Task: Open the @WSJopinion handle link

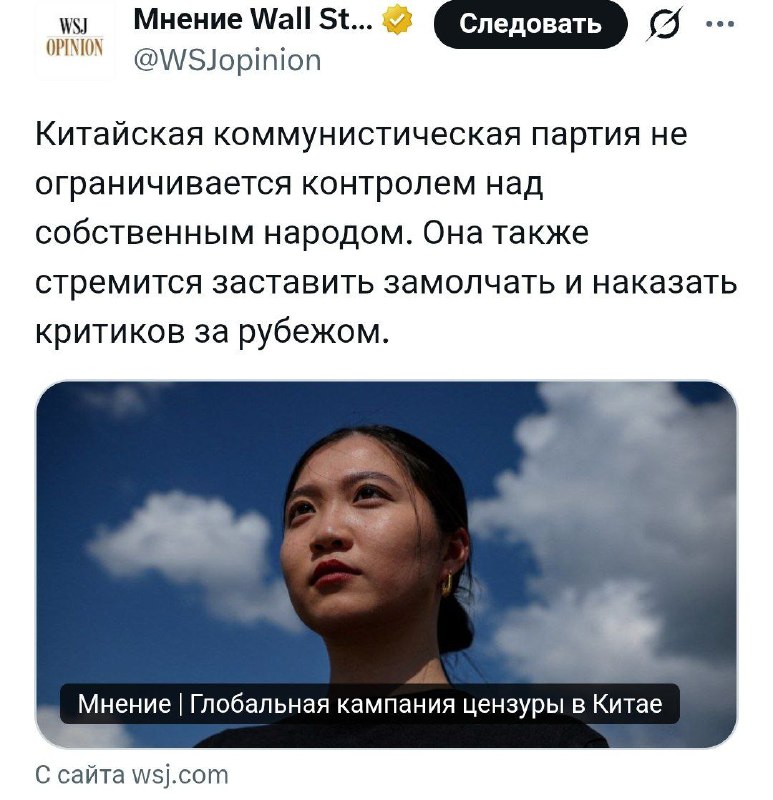Action: 227,60
